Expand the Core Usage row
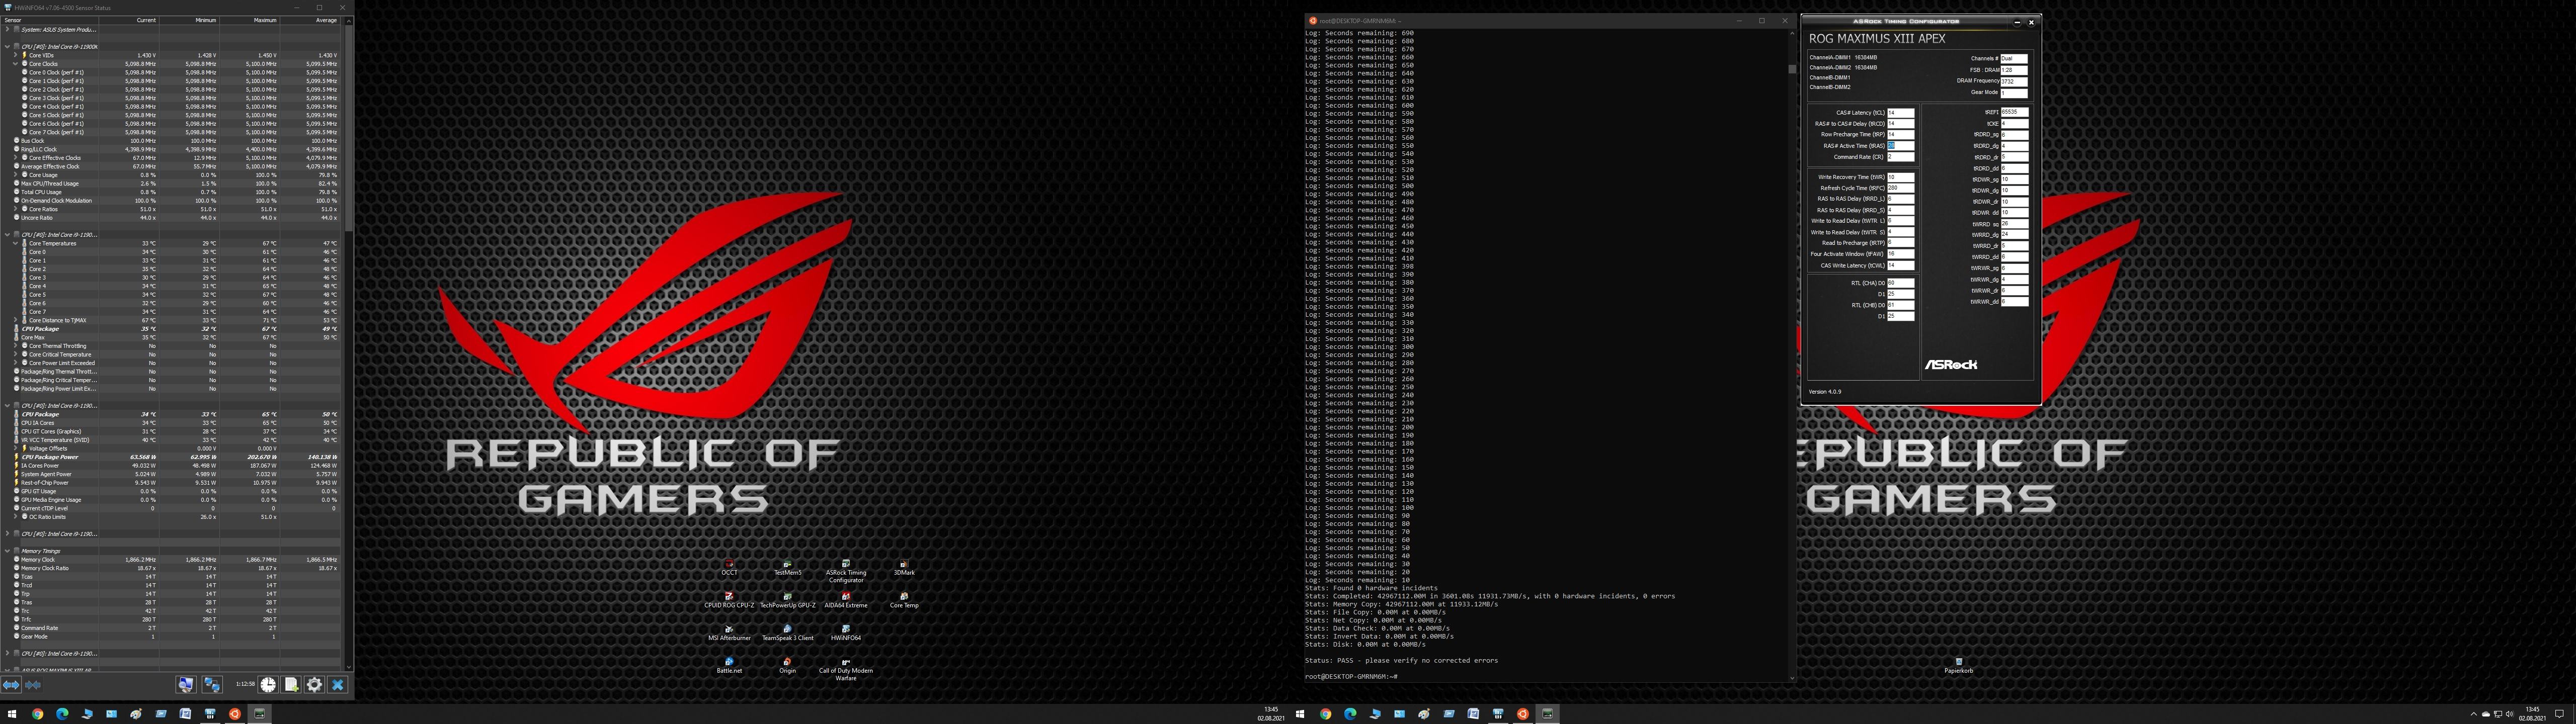Screen dimensions: 2576x724 click(x=16, y=175)
